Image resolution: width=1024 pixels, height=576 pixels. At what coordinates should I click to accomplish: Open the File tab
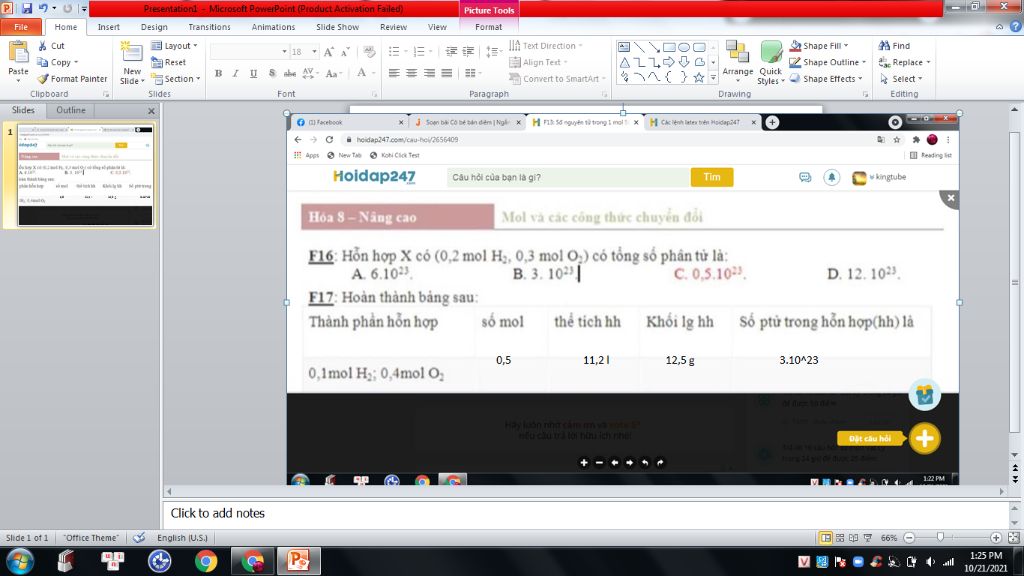(x=21, y=27)
